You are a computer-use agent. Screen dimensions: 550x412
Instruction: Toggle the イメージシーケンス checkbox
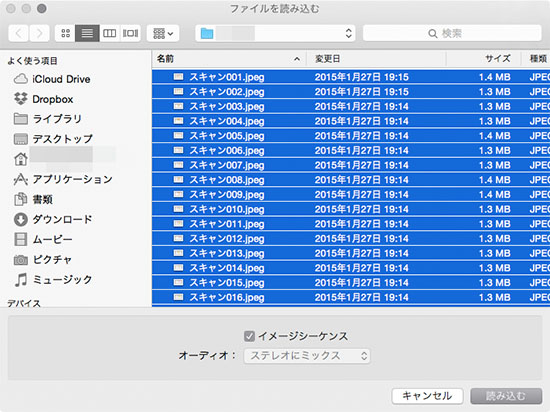tap(249, 336)
